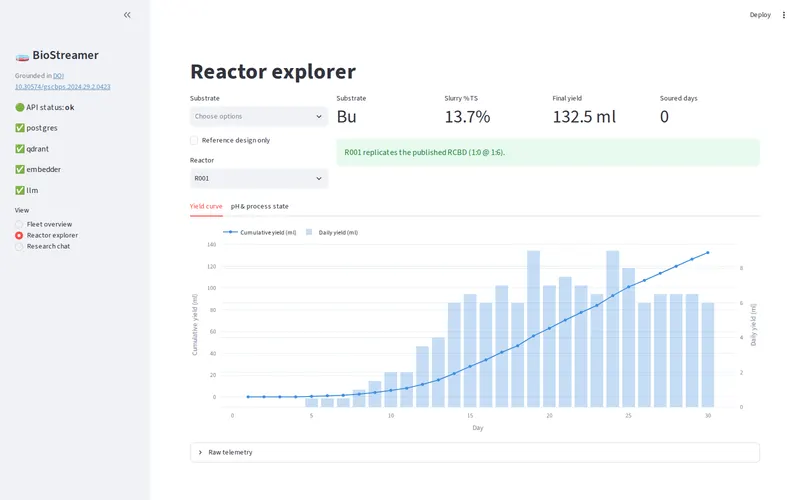Open the Substrate Choose options dropdown
The image size is (800, 500).
click(x=259, y=116)
